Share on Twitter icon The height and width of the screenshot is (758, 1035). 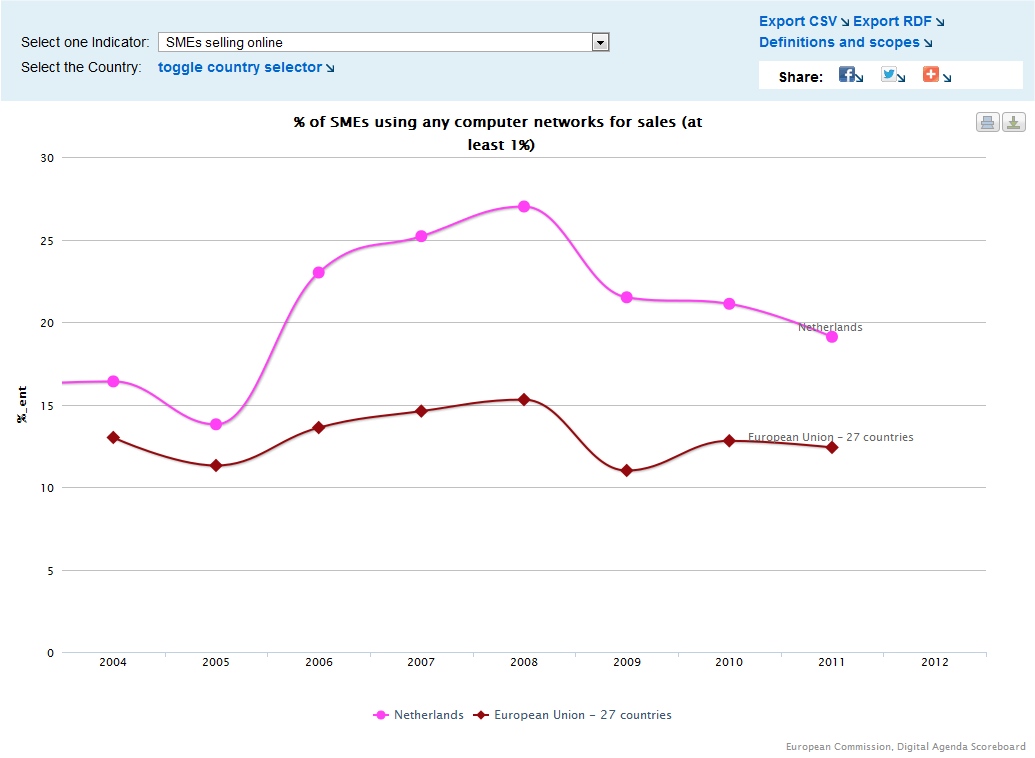[x=889, y=74]
